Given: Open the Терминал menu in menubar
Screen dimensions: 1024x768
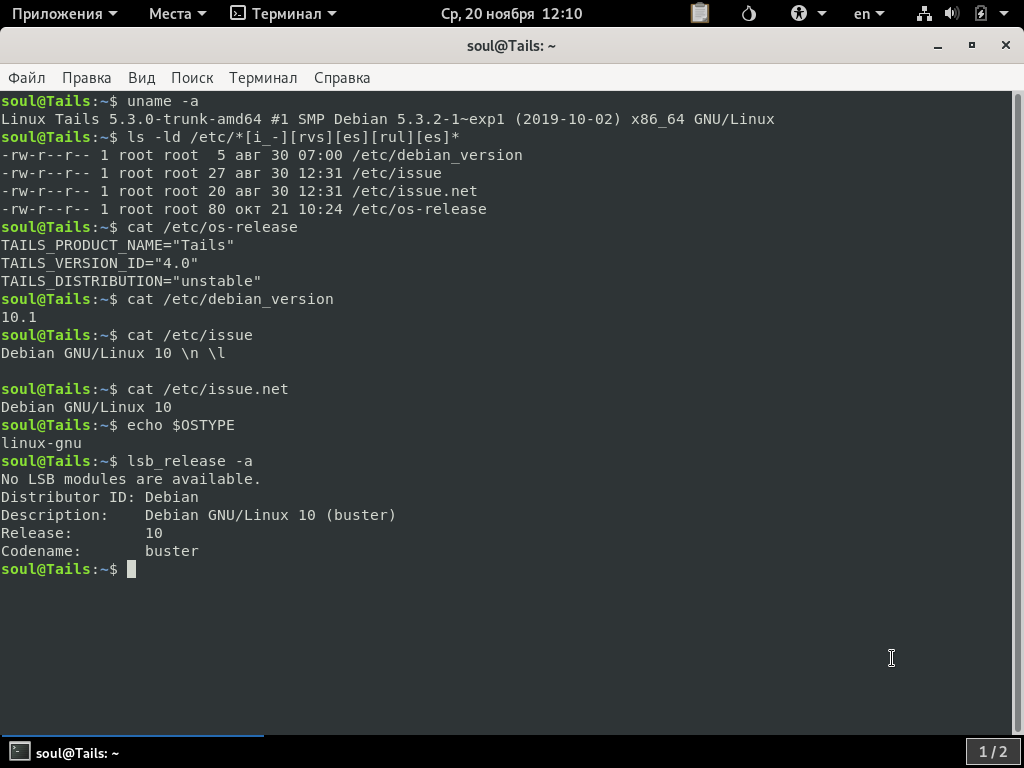Looking at the screenshot, I should tap(263, 78).
